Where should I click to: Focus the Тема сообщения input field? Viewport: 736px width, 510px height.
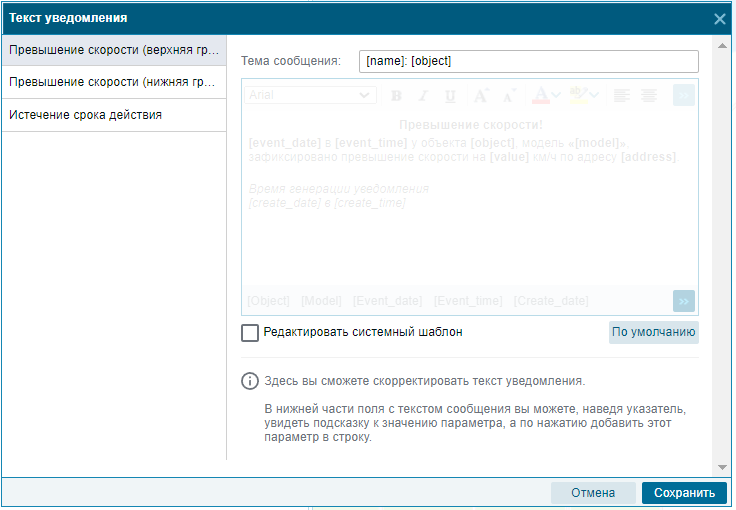point(529,61)
